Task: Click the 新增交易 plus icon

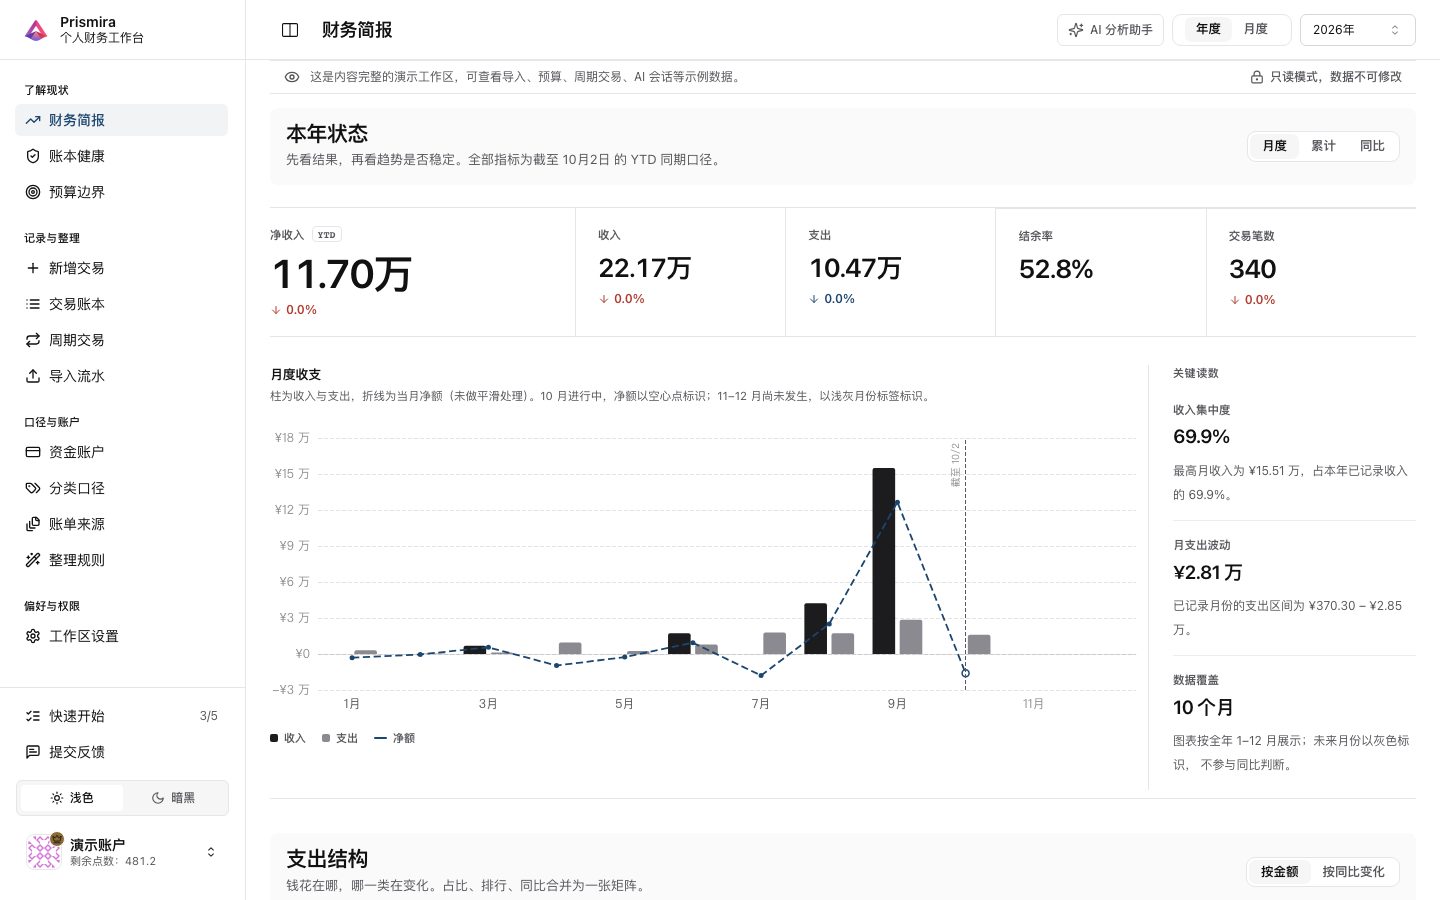Action: [33, 268]
